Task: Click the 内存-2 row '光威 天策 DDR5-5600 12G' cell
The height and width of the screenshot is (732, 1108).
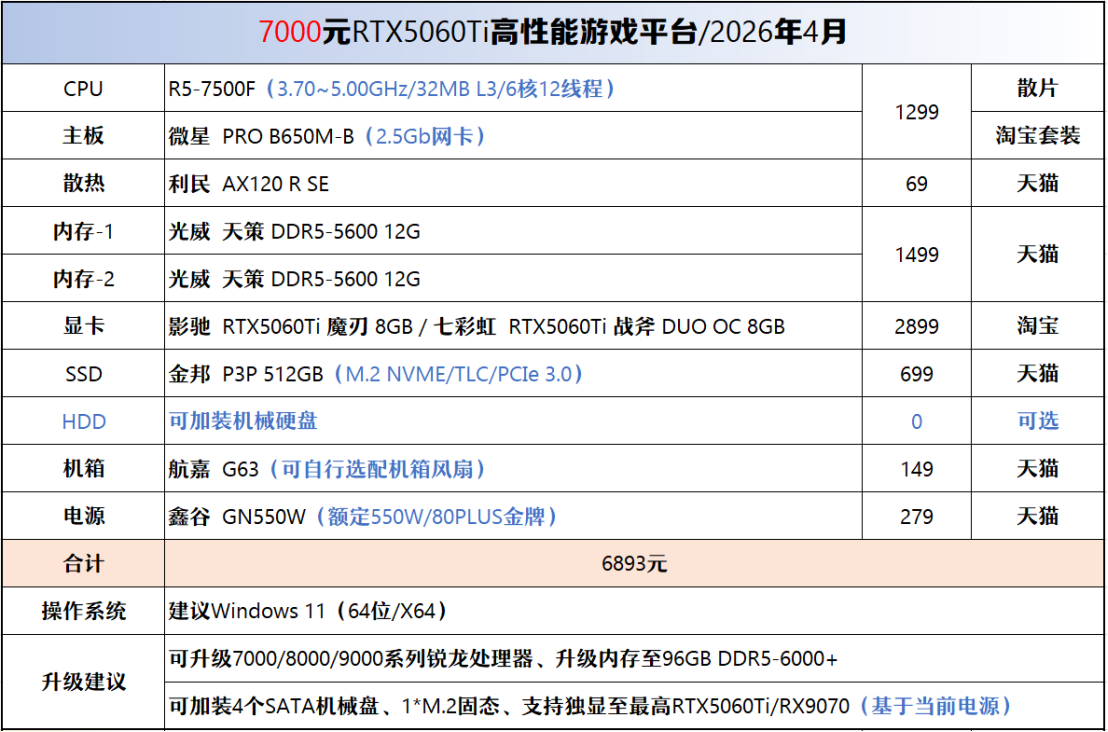Action: point(513,278)
